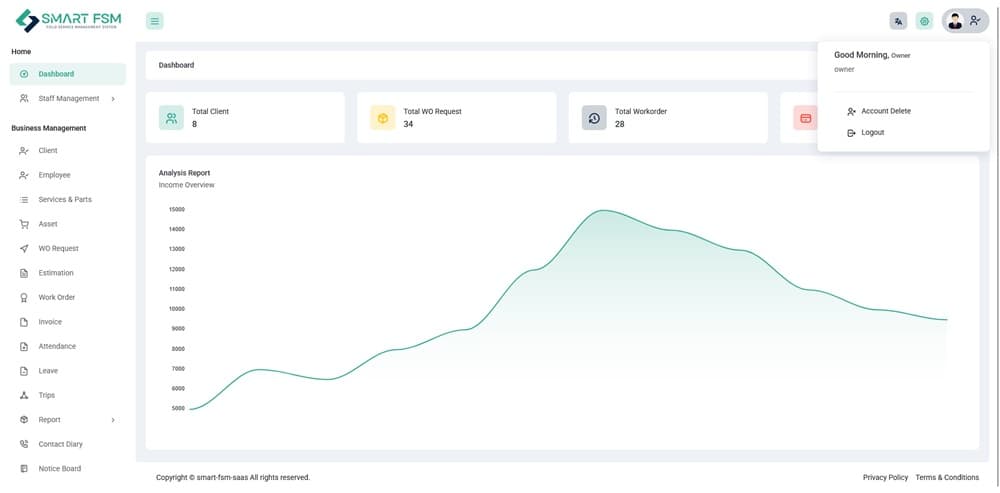The height and width of the screenshot is (493, 1000).
Task: Click the red card icon tile
Action: [x=805, y=118]
